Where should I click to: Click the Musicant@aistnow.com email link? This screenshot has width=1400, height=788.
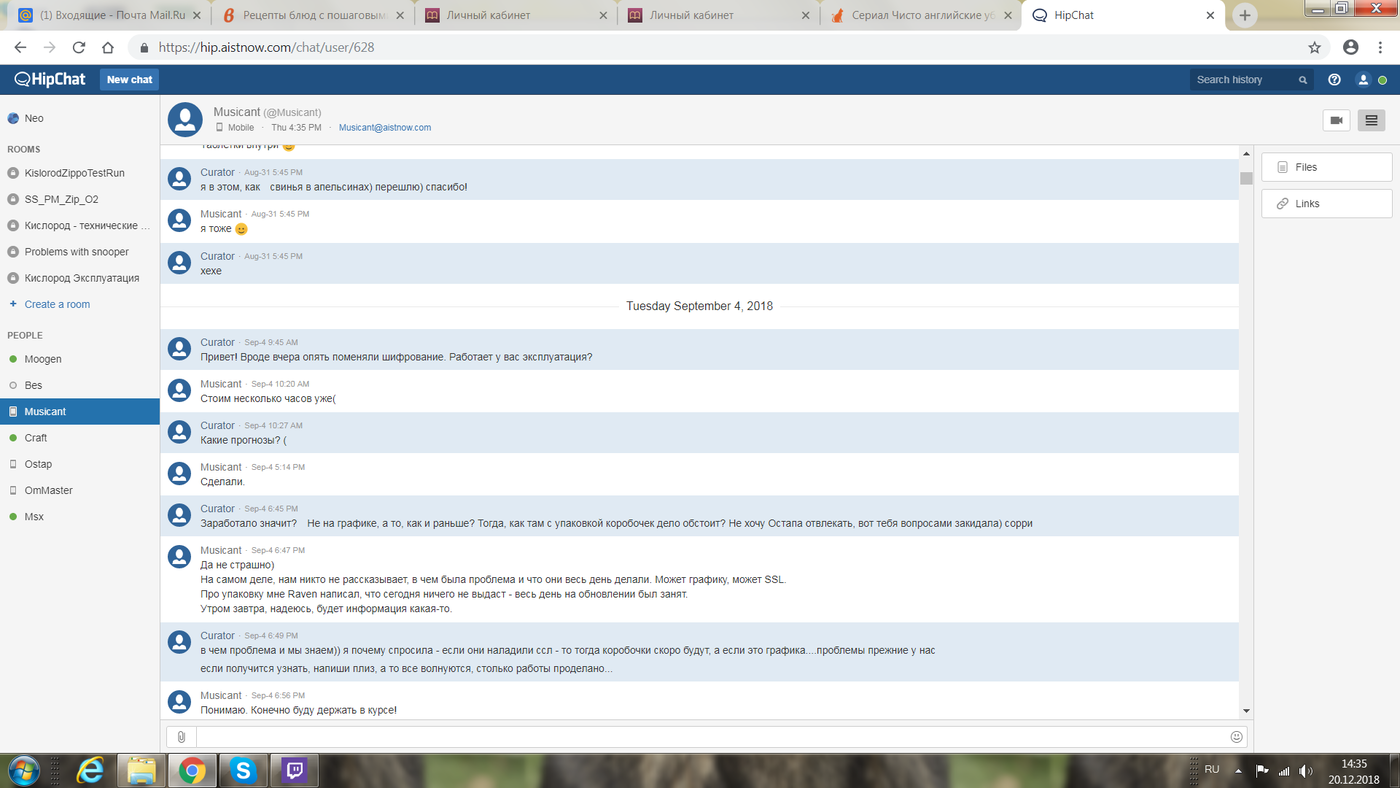(385, 128)
